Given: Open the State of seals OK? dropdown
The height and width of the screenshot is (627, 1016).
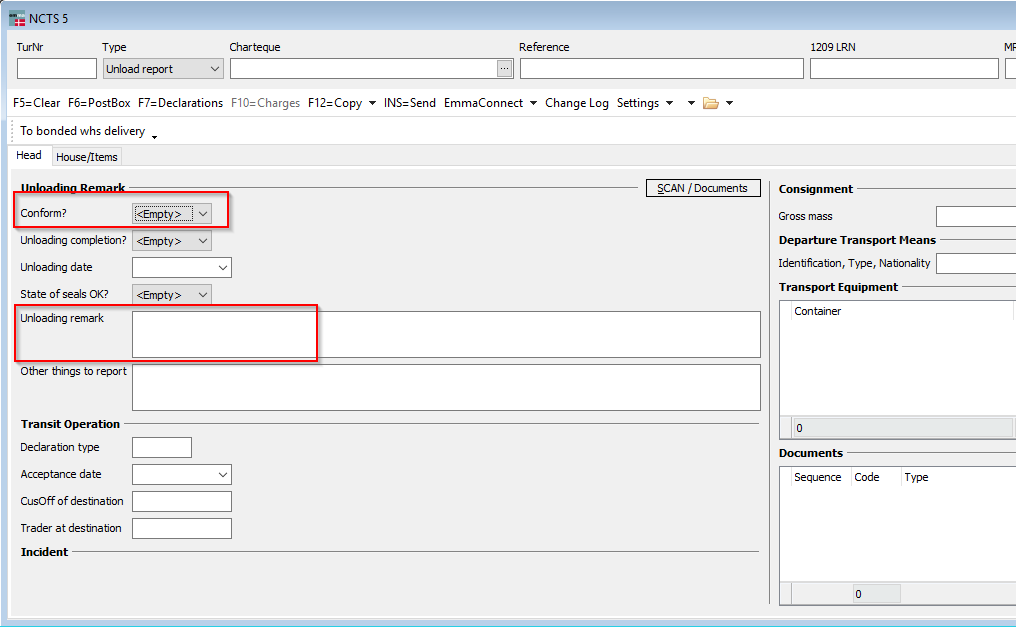Looking at the screenshot, I should click(173, 294).
